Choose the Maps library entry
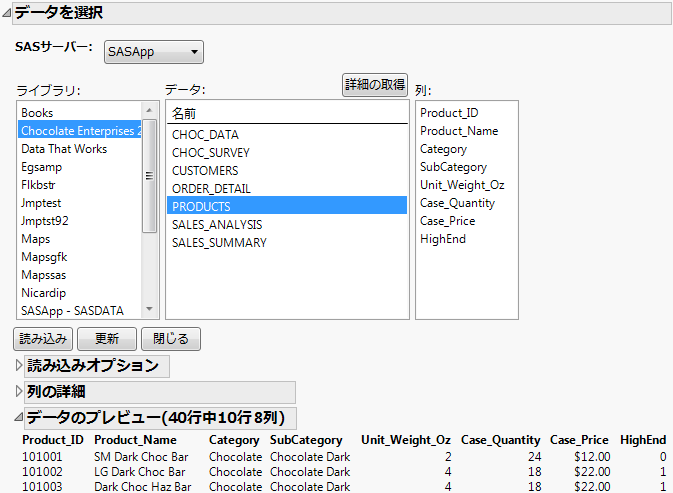Screen dimensions: 673x493 point(36,239)
